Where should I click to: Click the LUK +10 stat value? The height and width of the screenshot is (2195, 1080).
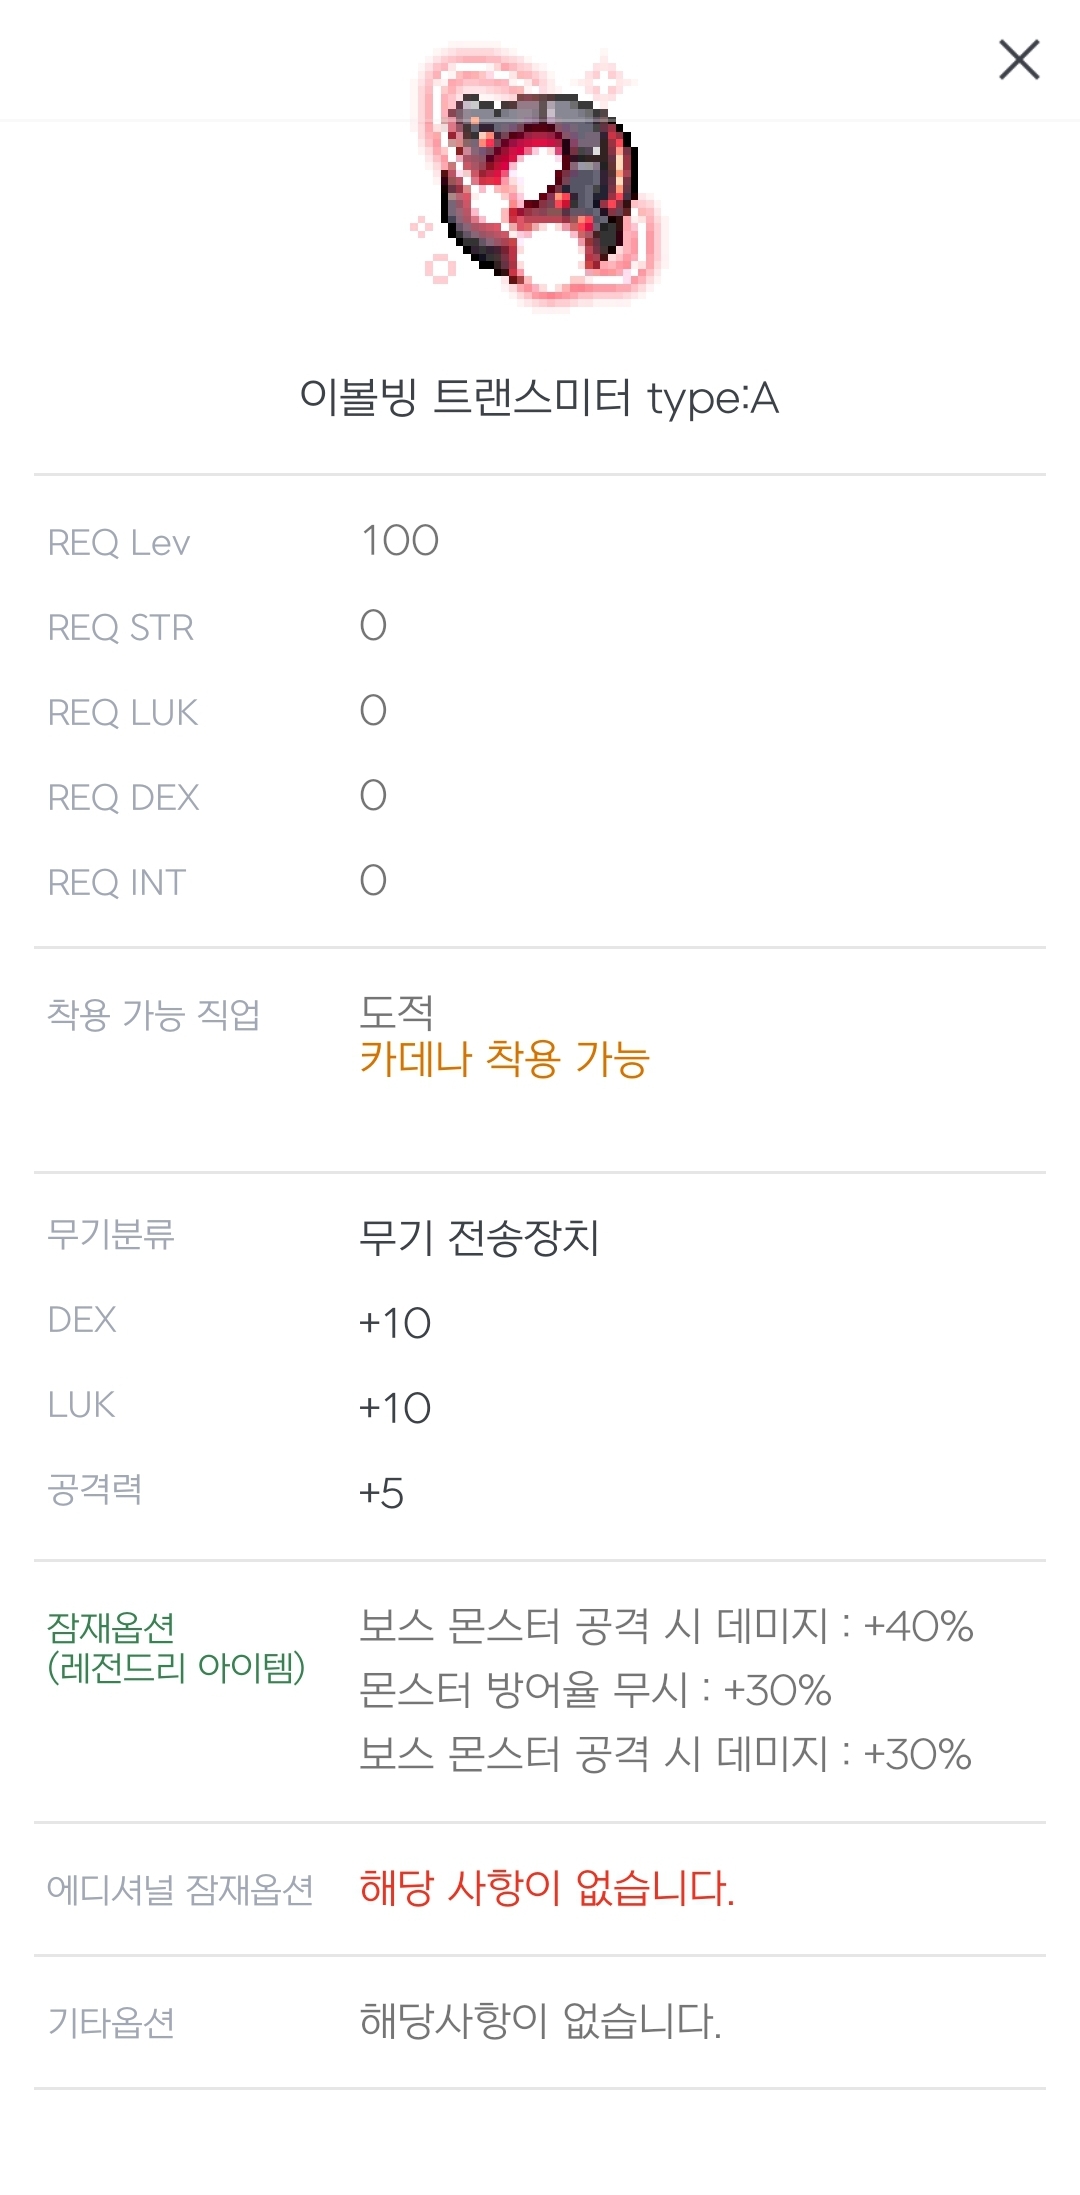395,1408
